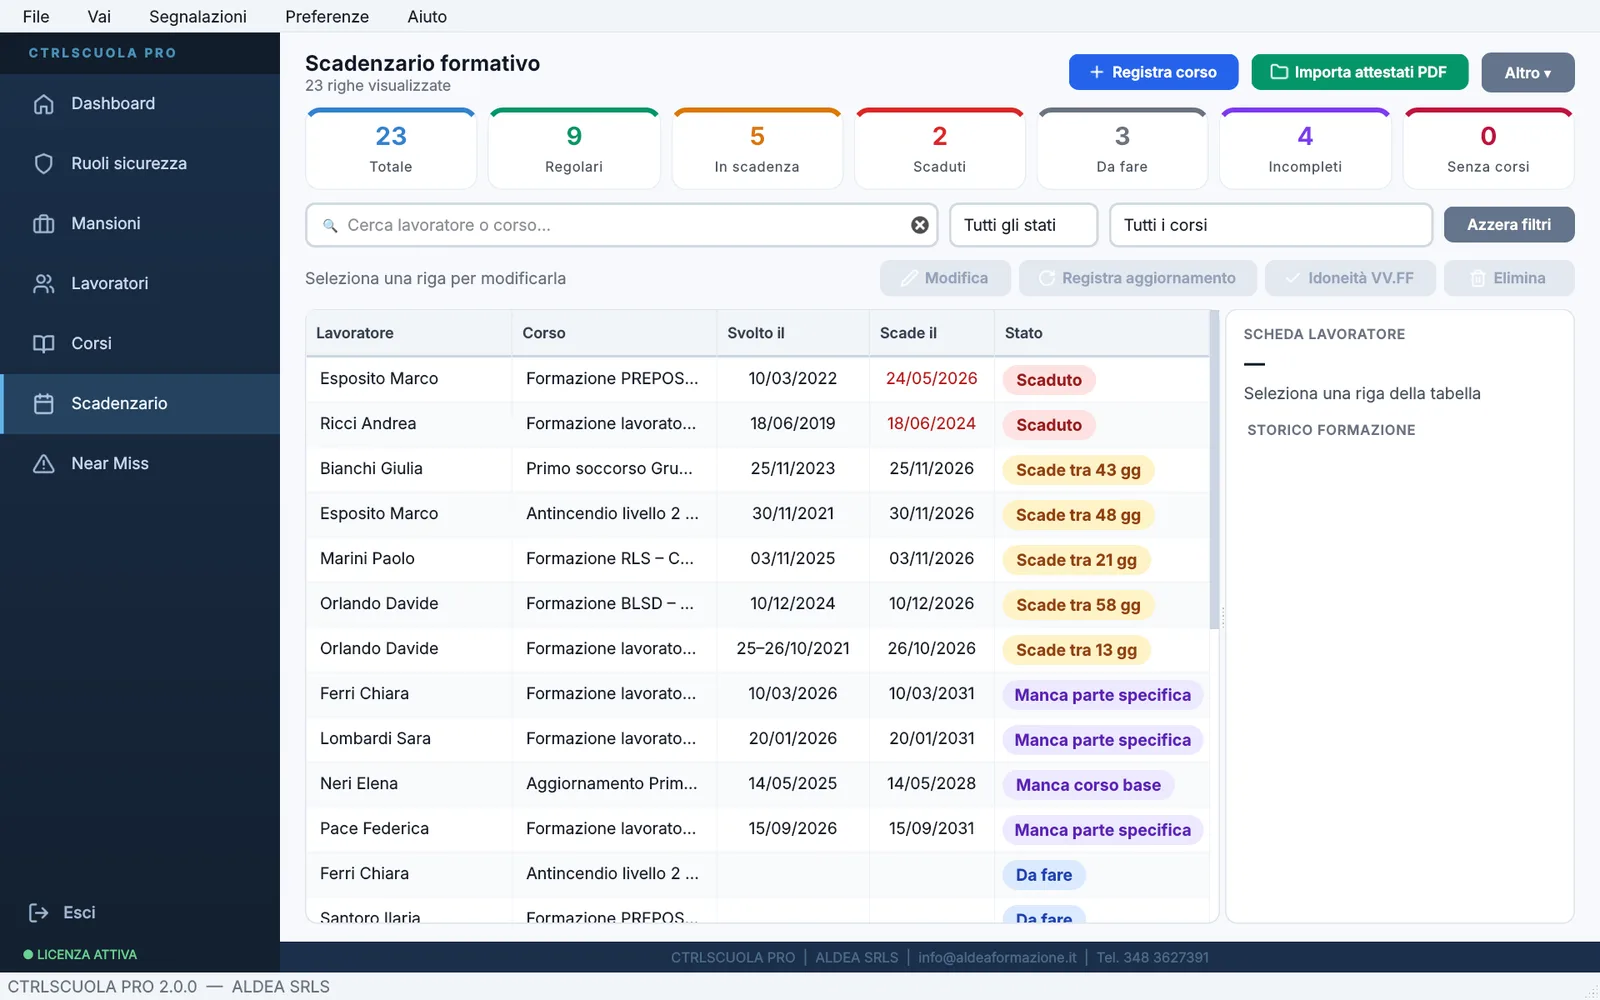Expand the Altro dropdown button
This screenshot has width=1600, height=1000.
tap(1528, 72)
